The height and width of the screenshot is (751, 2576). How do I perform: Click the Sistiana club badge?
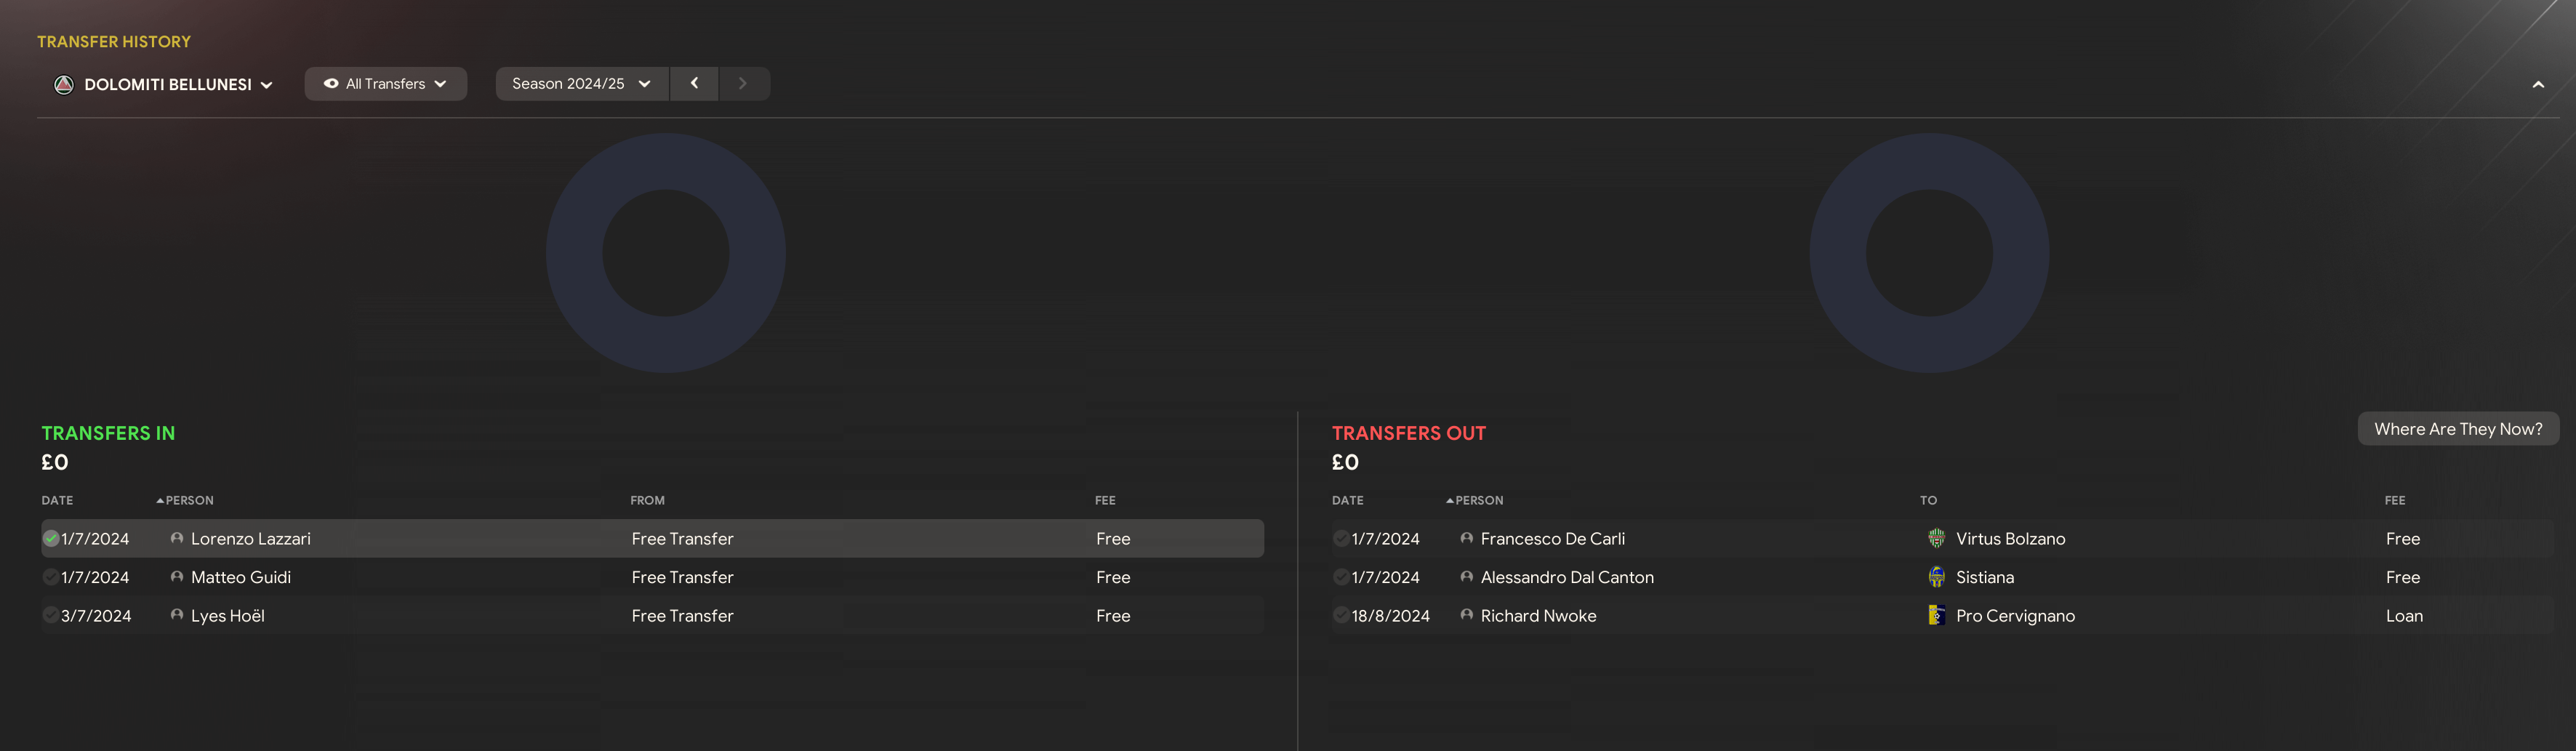click(1936, 577)
